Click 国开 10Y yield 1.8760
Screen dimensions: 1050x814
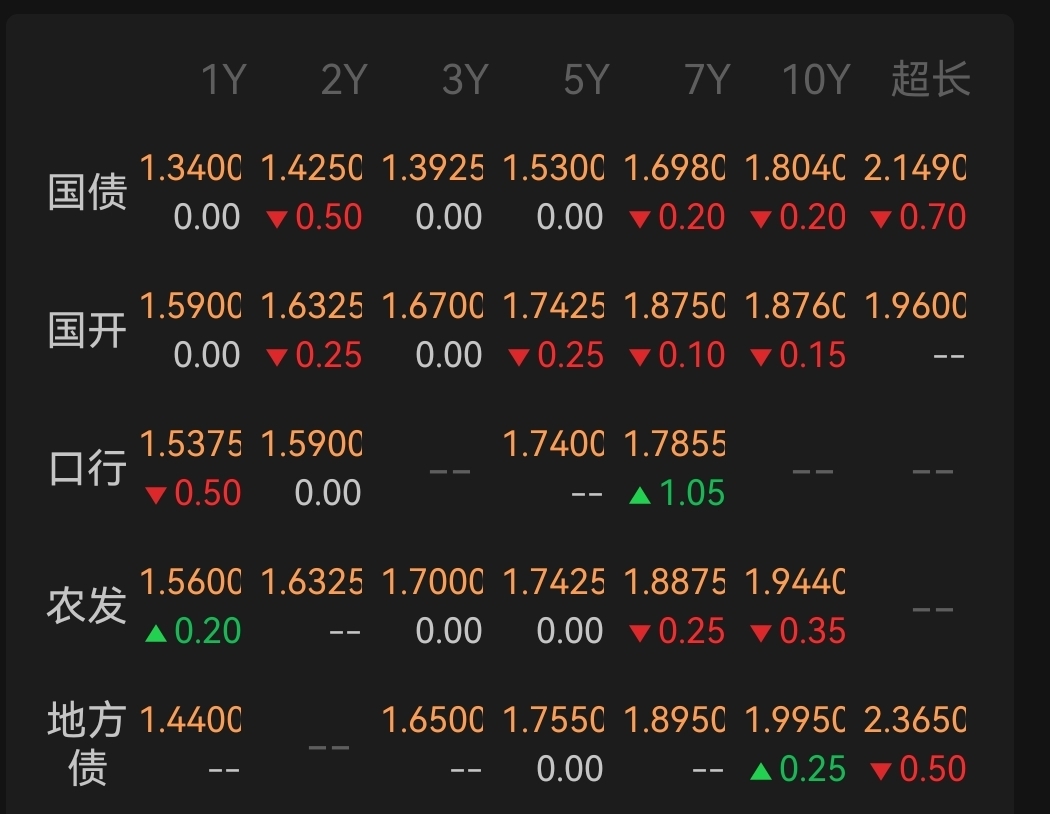pos(795,306)
